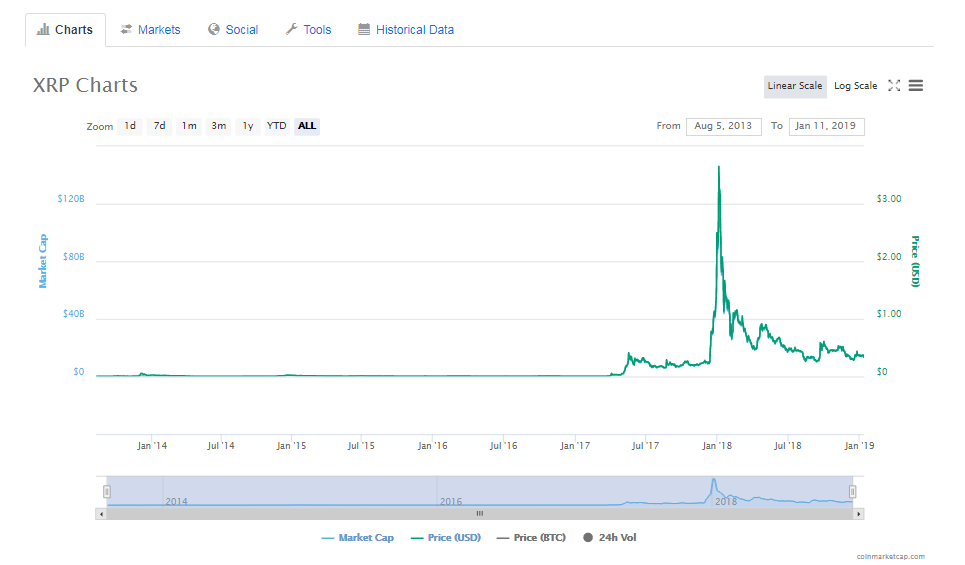Open the Tools tab
This screenshot has height=565, width=965.
(308, 30)
